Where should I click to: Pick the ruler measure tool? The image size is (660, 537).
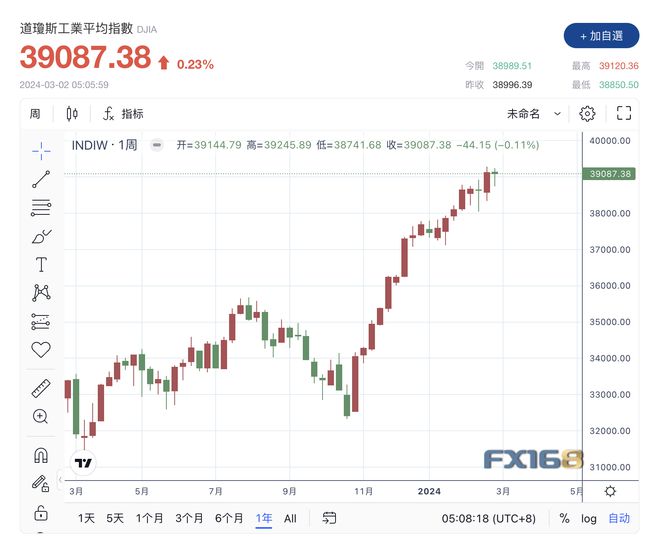[x=41, y=388]
